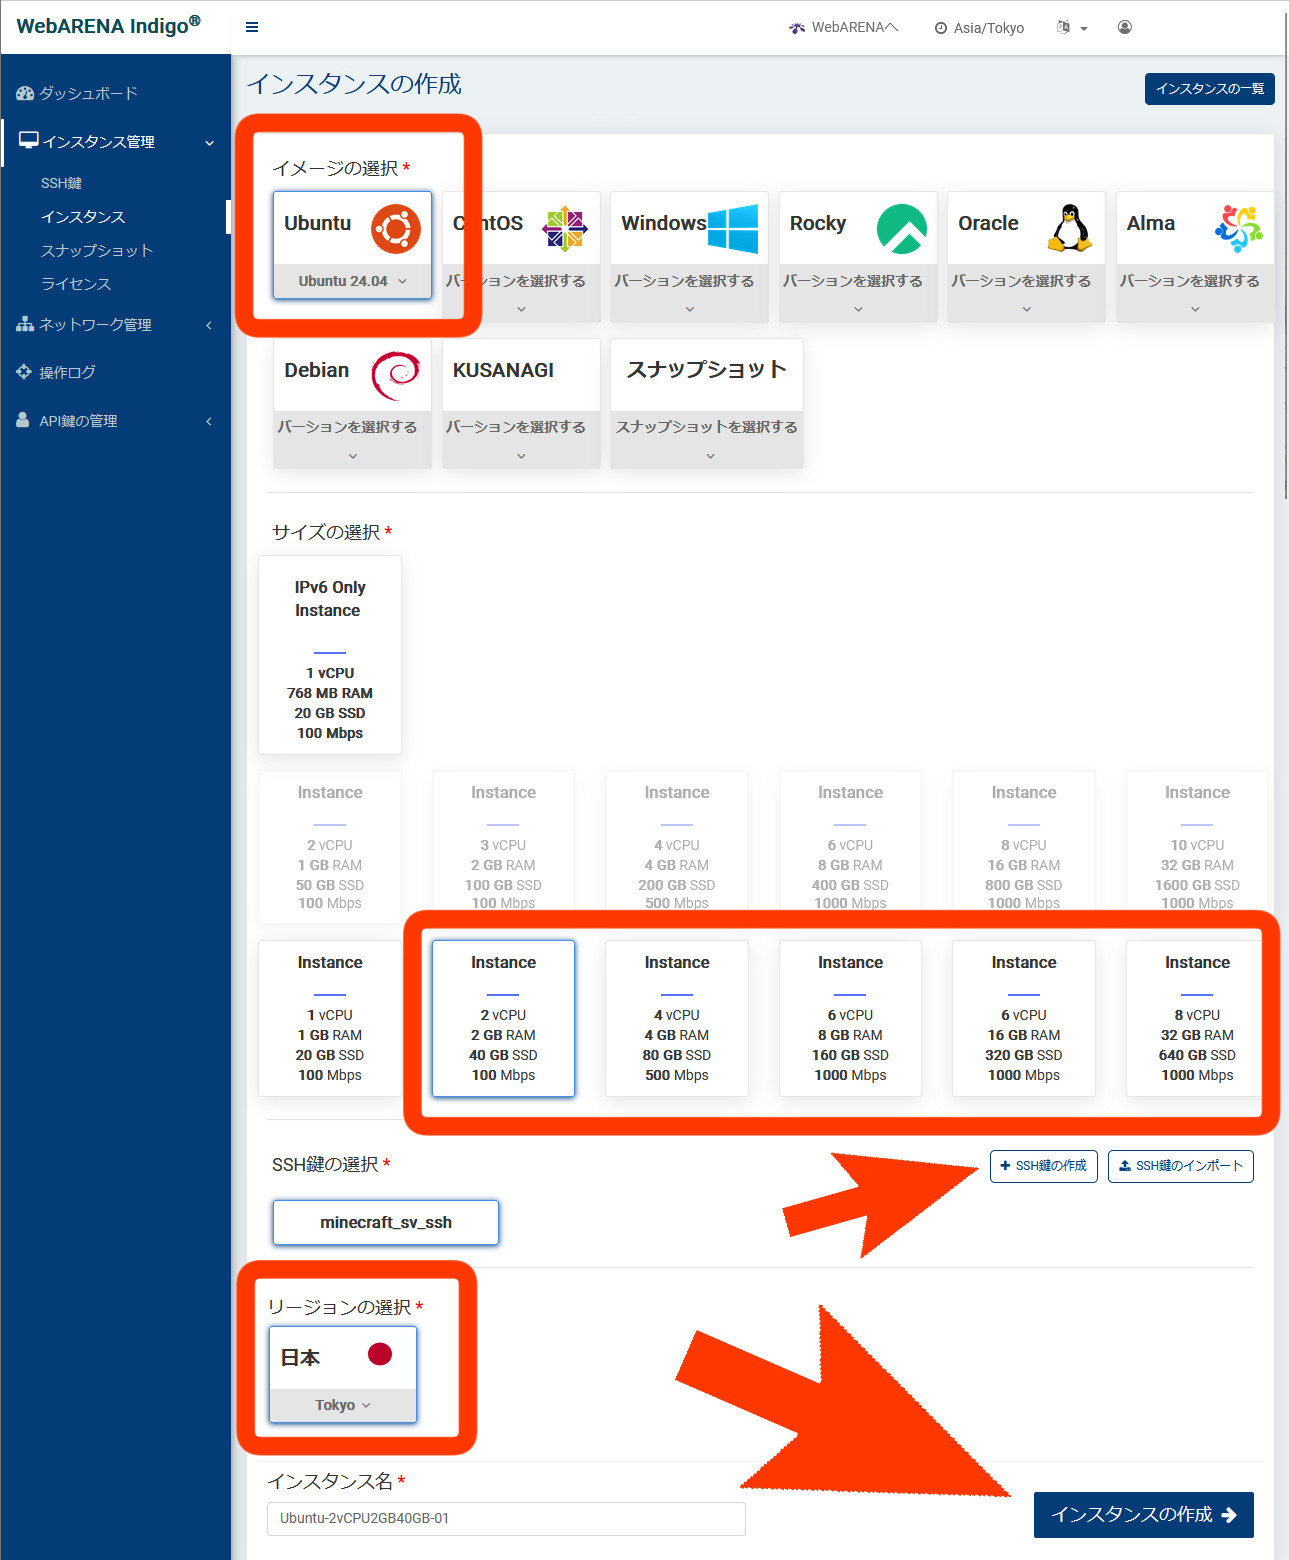Open the インスタンス sidebar item

click(x=83, y=217)
